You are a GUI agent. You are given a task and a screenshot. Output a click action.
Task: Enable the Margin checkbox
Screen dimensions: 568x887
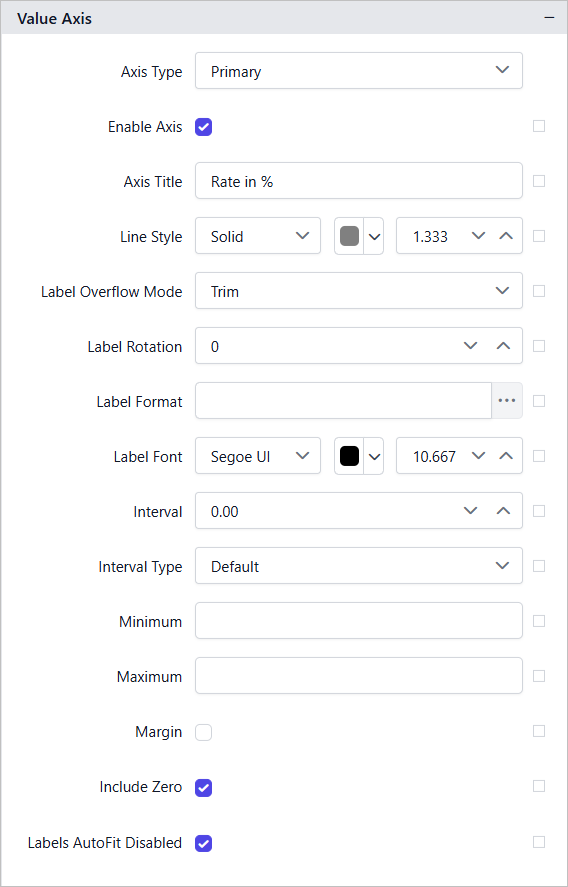point(204,733)
